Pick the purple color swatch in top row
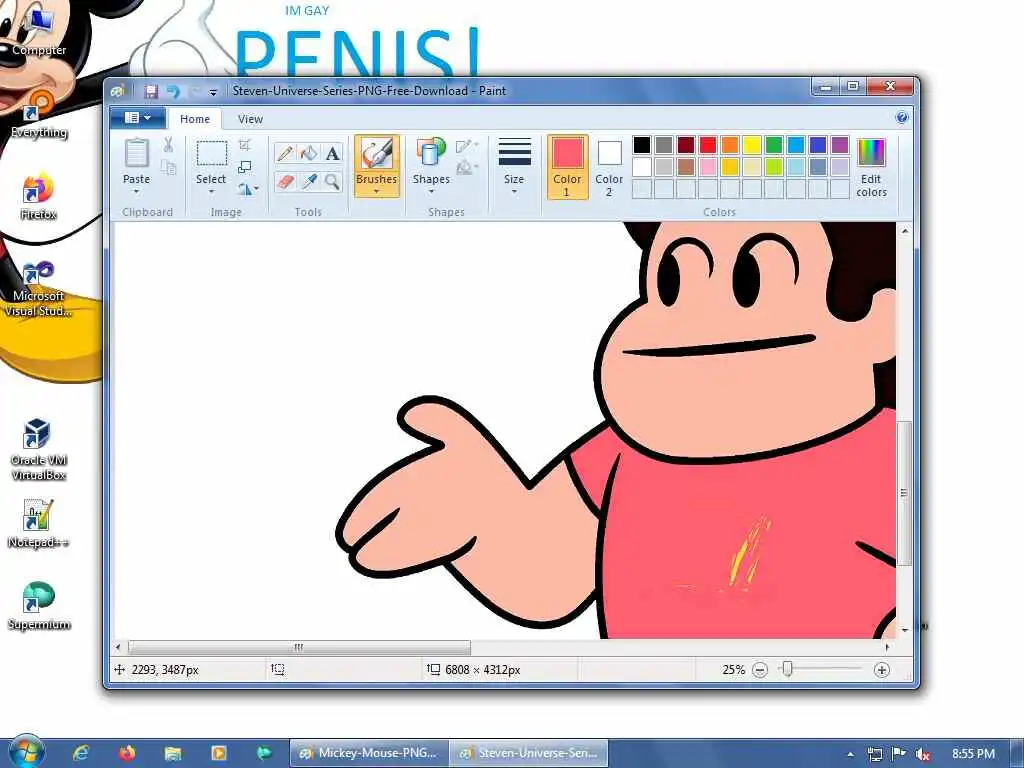 pos(840,144)
